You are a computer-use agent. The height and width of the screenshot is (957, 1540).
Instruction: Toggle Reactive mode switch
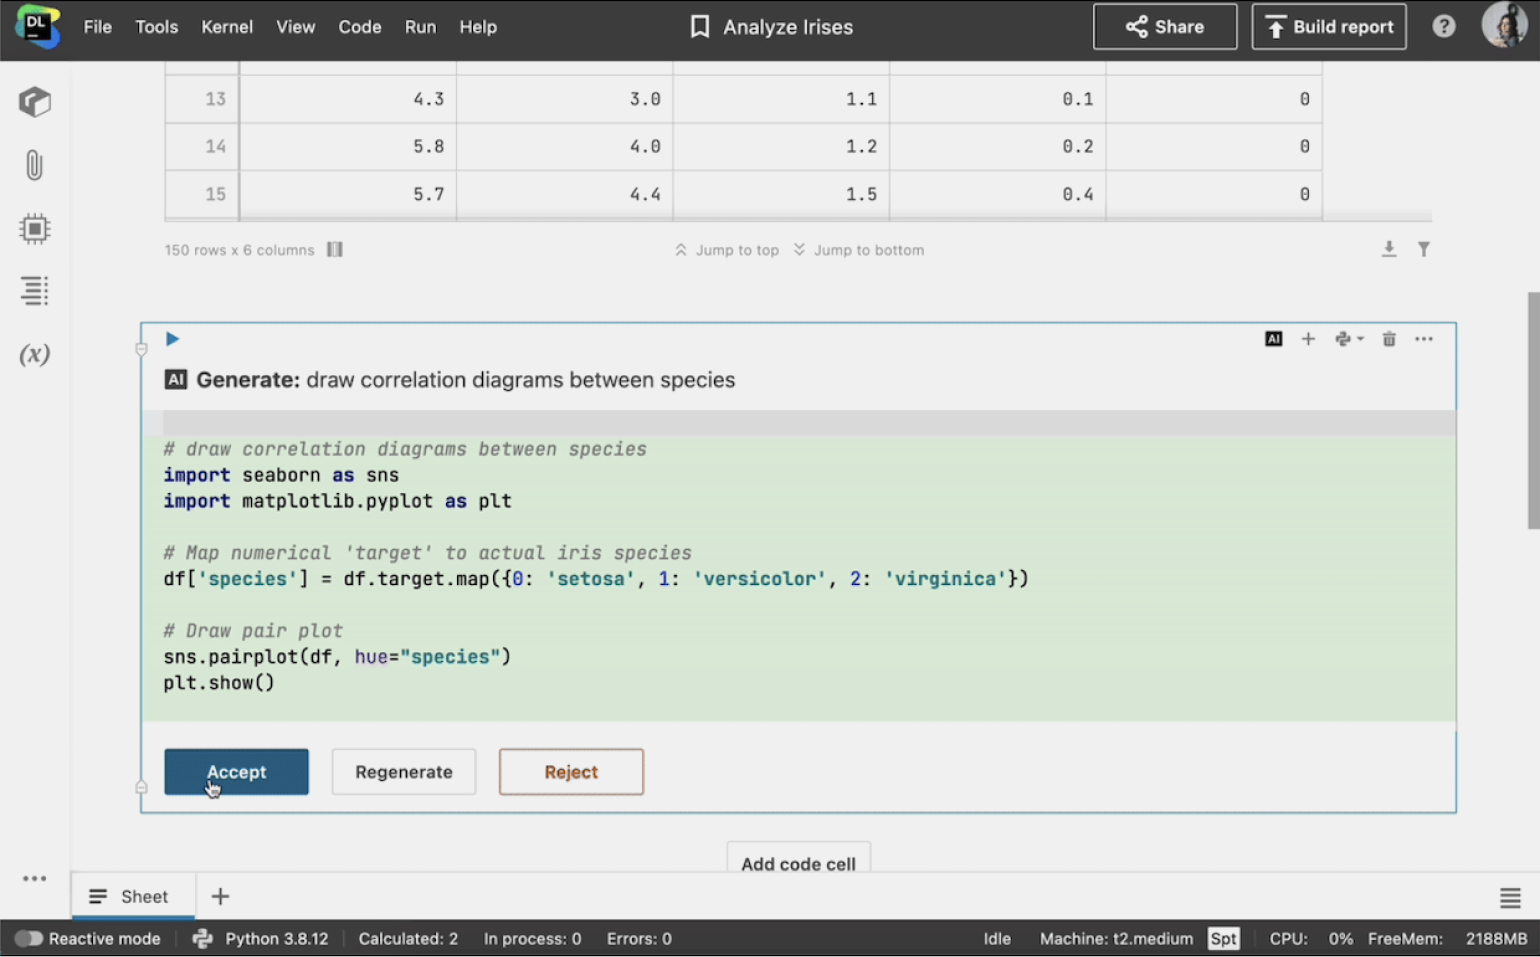point(28,938)
